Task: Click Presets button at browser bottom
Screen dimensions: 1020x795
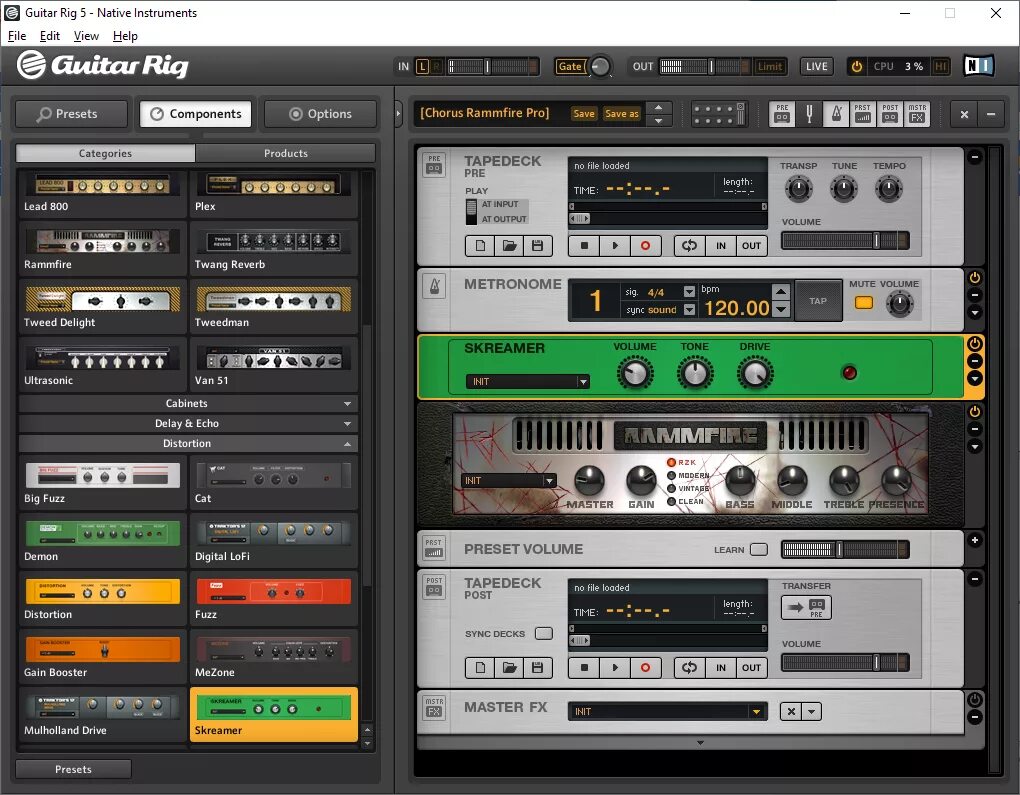Action: 73,769
